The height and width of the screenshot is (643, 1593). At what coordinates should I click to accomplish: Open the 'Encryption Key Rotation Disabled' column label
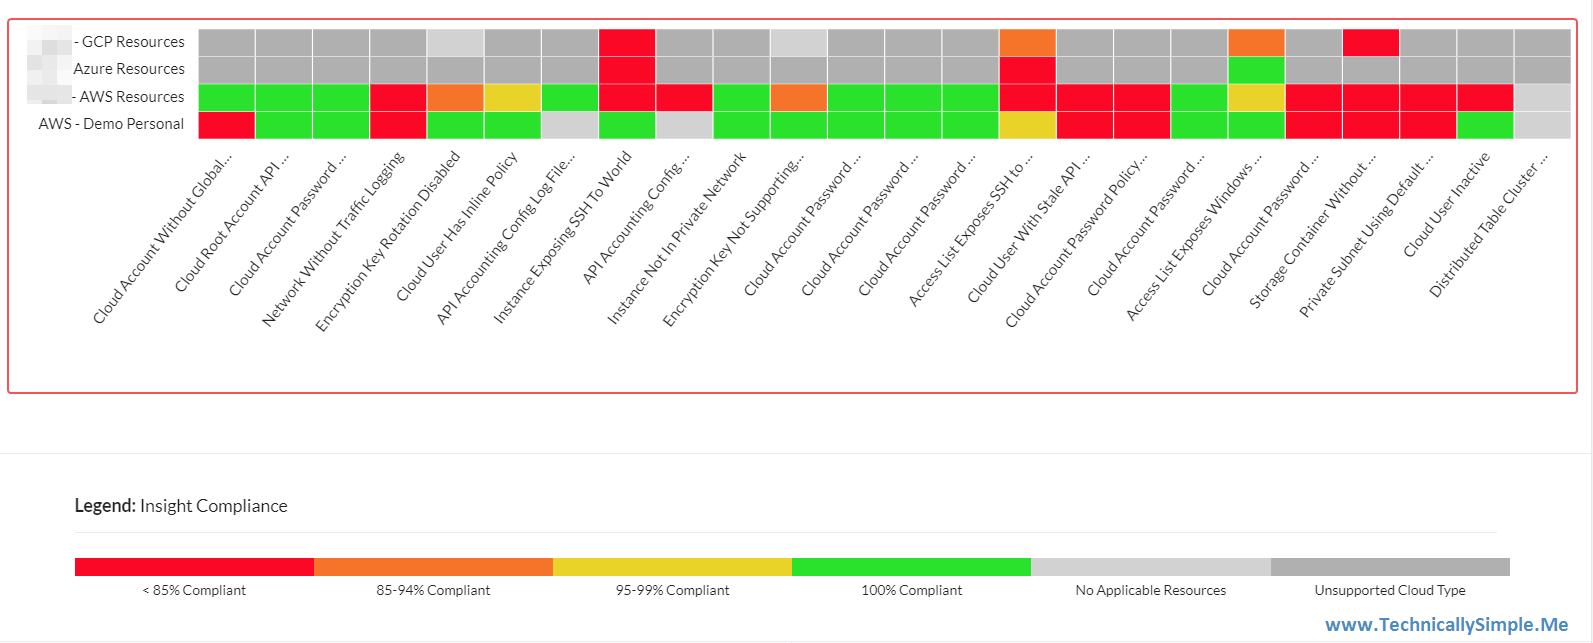[388, 241]
